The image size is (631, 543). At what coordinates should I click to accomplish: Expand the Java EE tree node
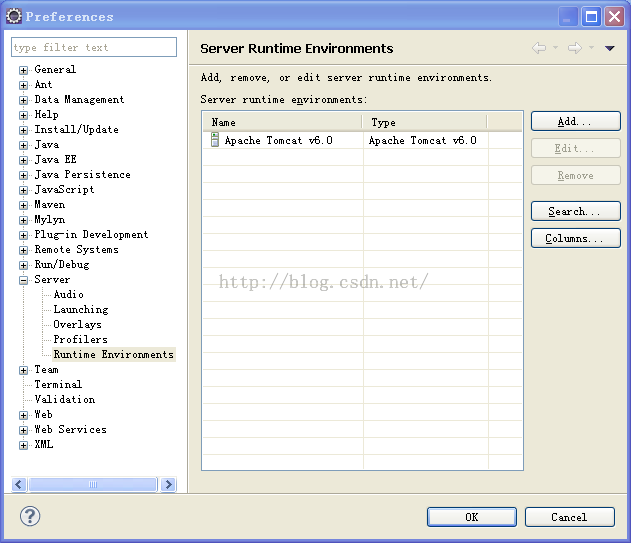point(23,160)
